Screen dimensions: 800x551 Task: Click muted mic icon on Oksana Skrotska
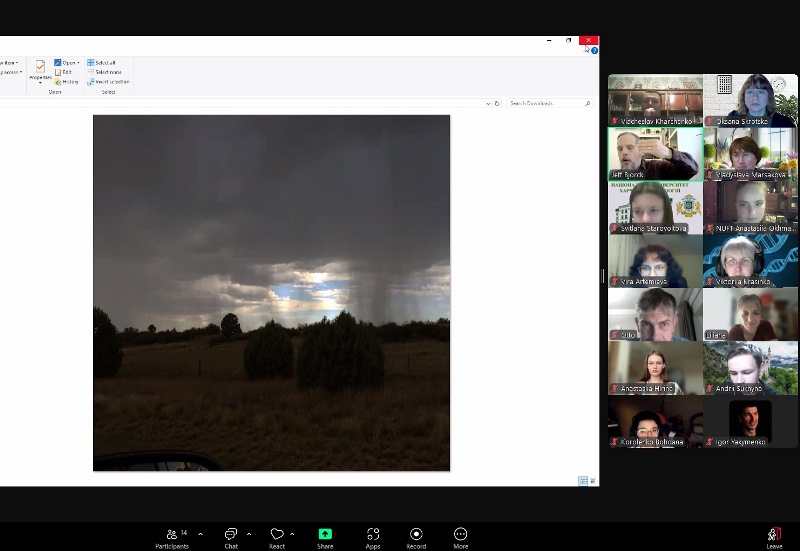tap(709, 121)
